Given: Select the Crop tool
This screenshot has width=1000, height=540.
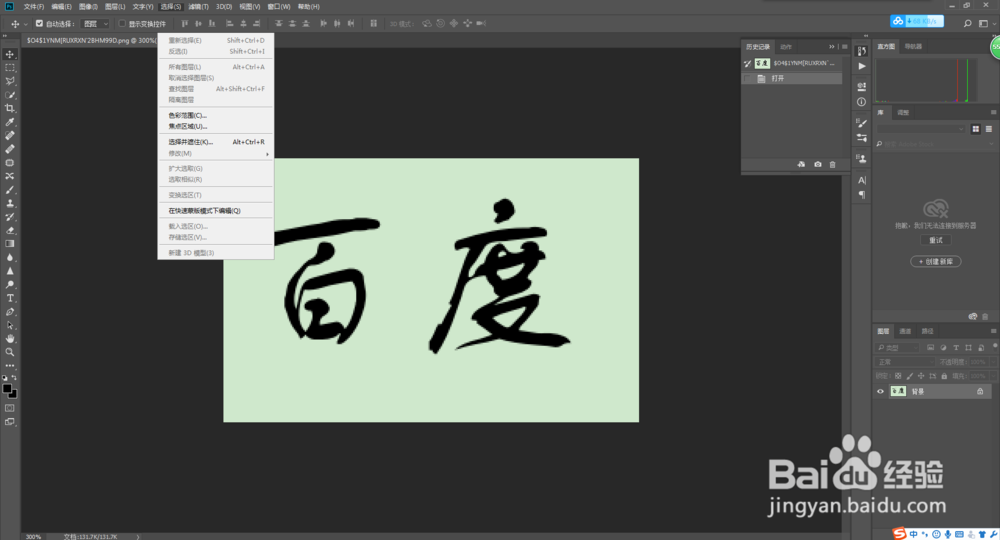Looking at the screenshot, I should (x=10, y=108).
